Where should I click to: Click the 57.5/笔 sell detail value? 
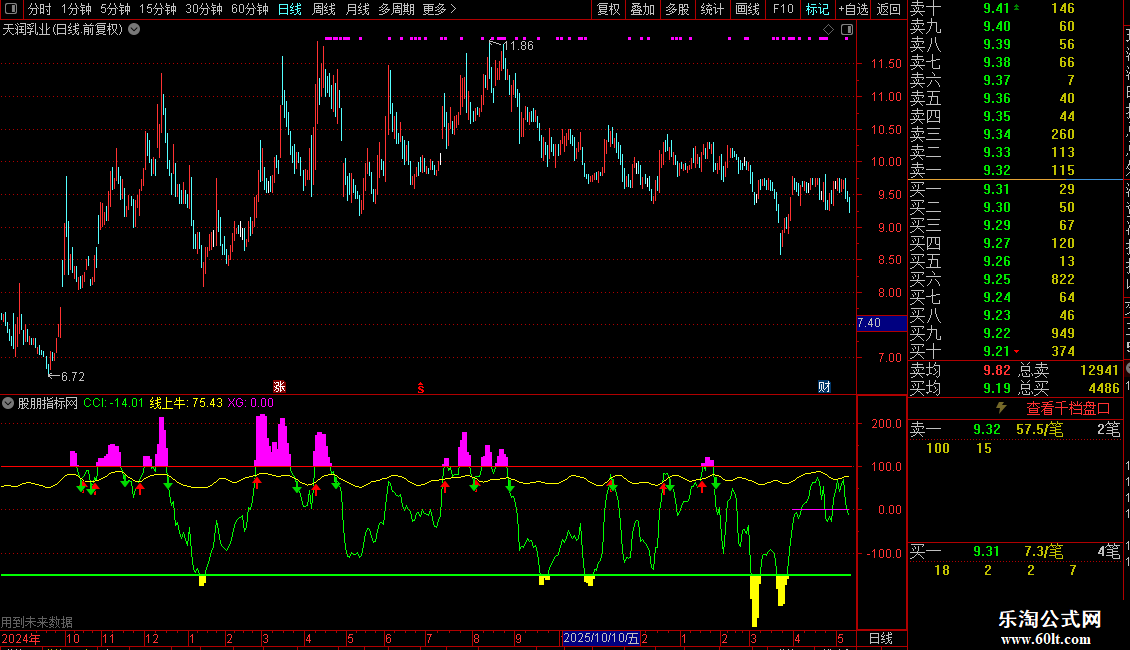(x=1039, y=429)
